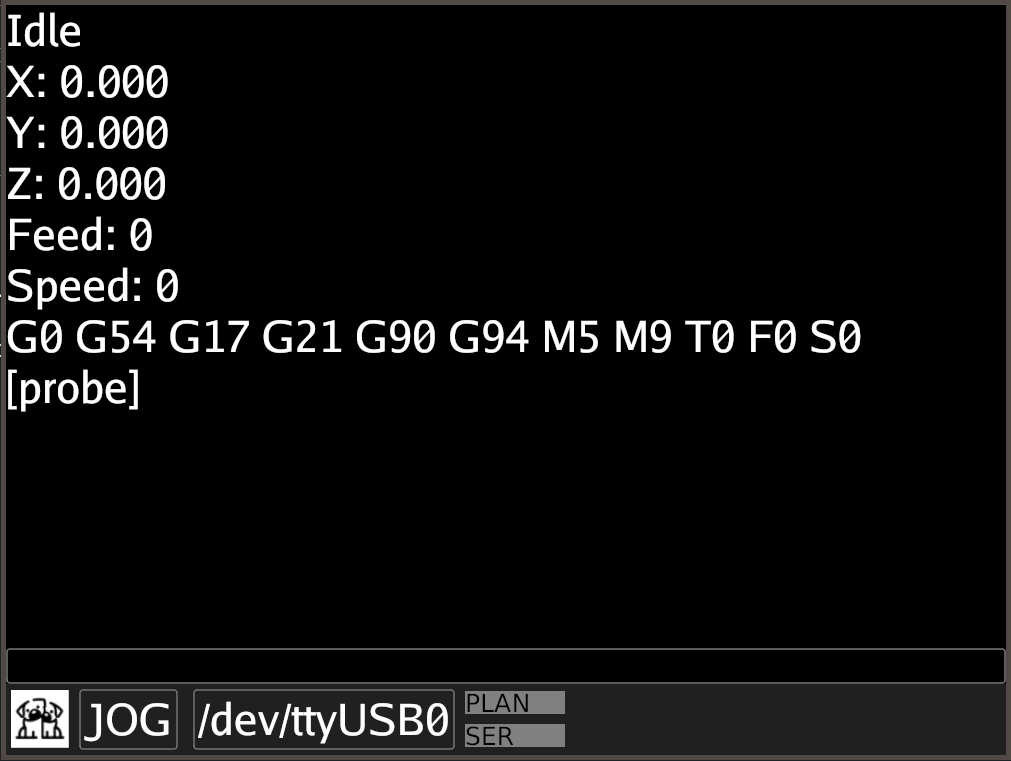The image size is (1011, 761).
Task: Click the M5 spindle state text
Action: (571, 337)
